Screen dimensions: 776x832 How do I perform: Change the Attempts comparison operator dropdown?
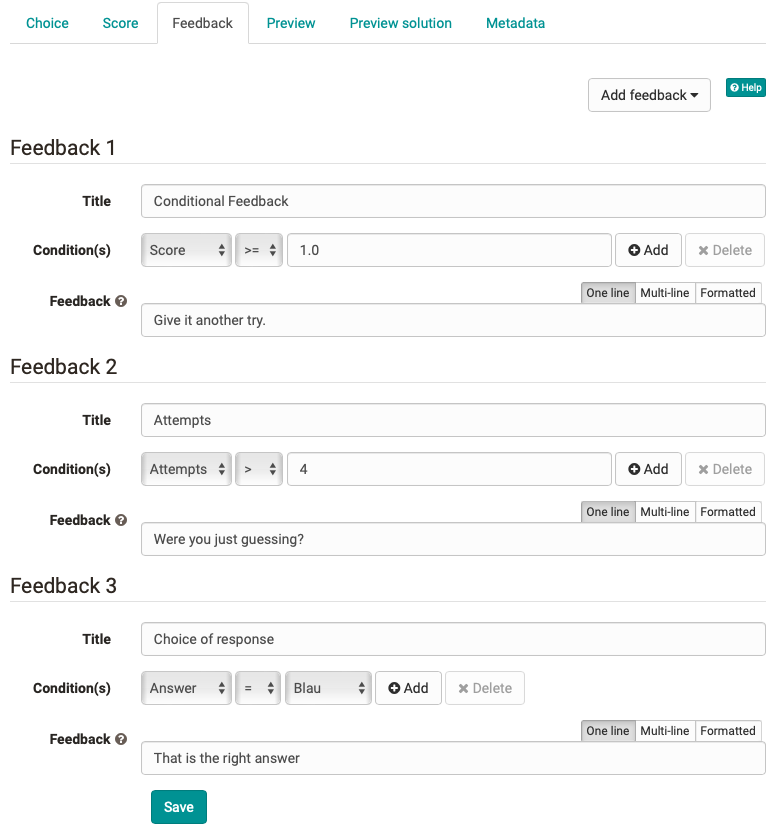tap(258, 469)
